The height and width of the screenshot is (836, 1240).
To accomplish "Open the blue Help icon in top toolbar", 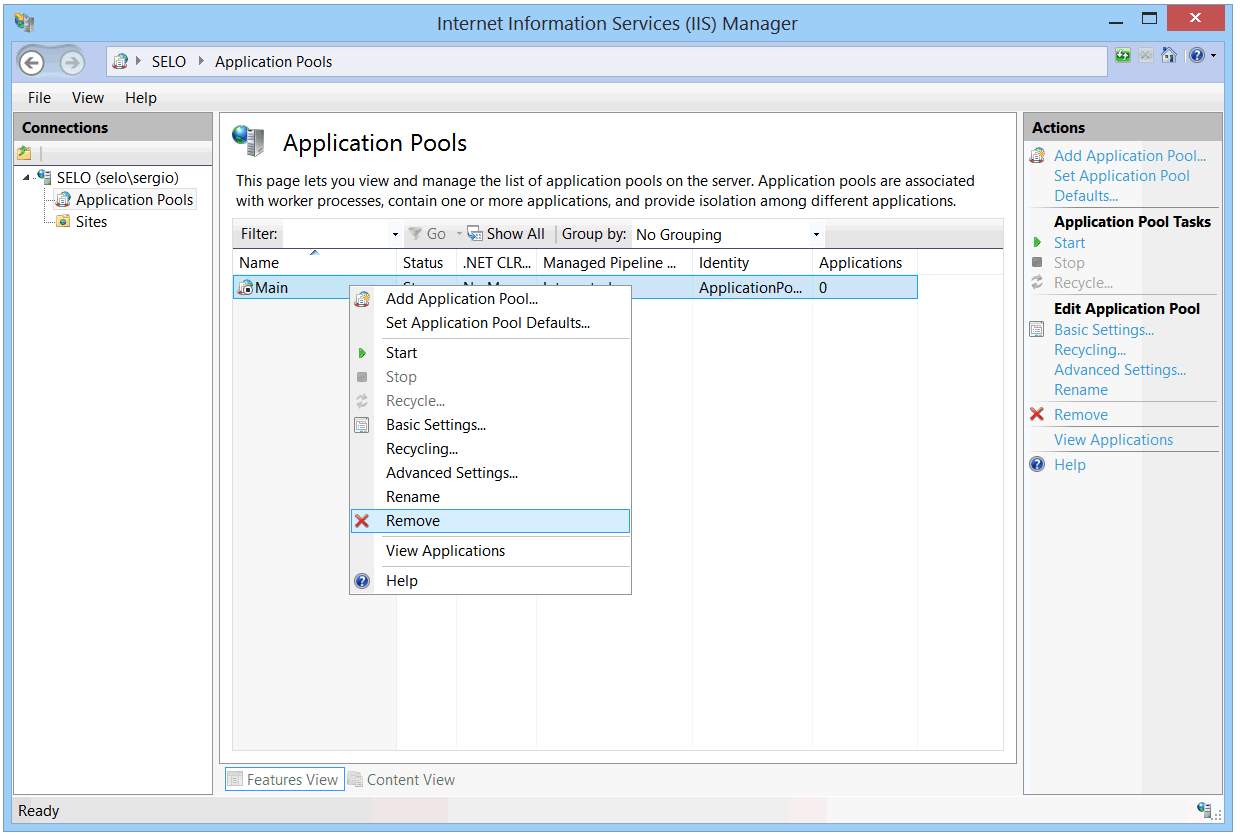I will (x=1196, y=56).
